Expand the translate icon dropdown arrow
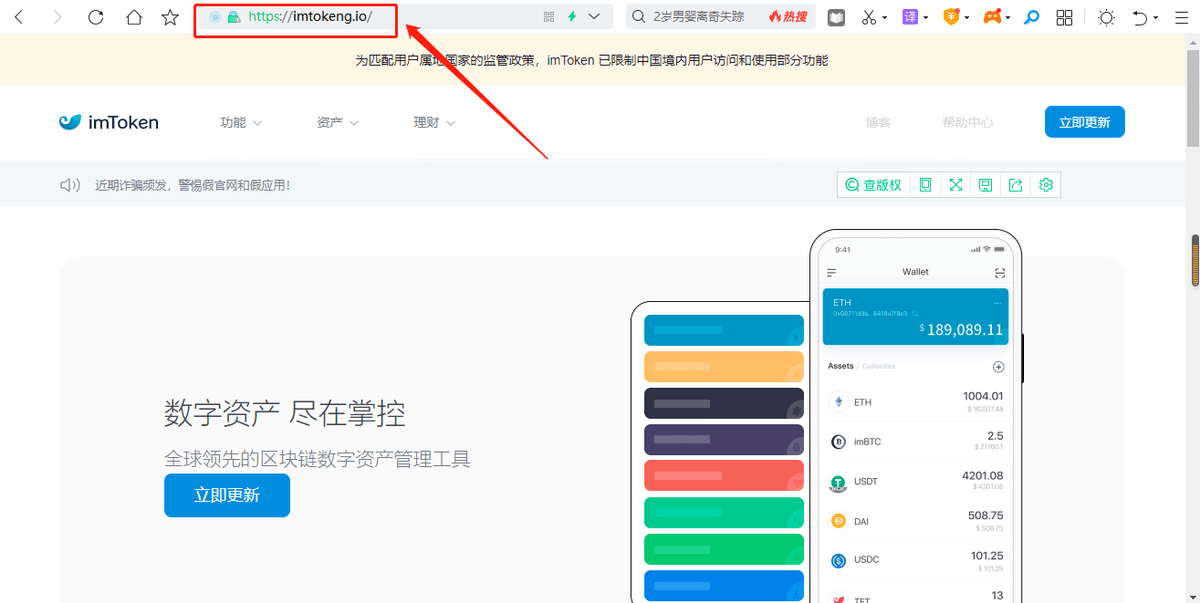 pyautogui.click(x=926, y=18)
